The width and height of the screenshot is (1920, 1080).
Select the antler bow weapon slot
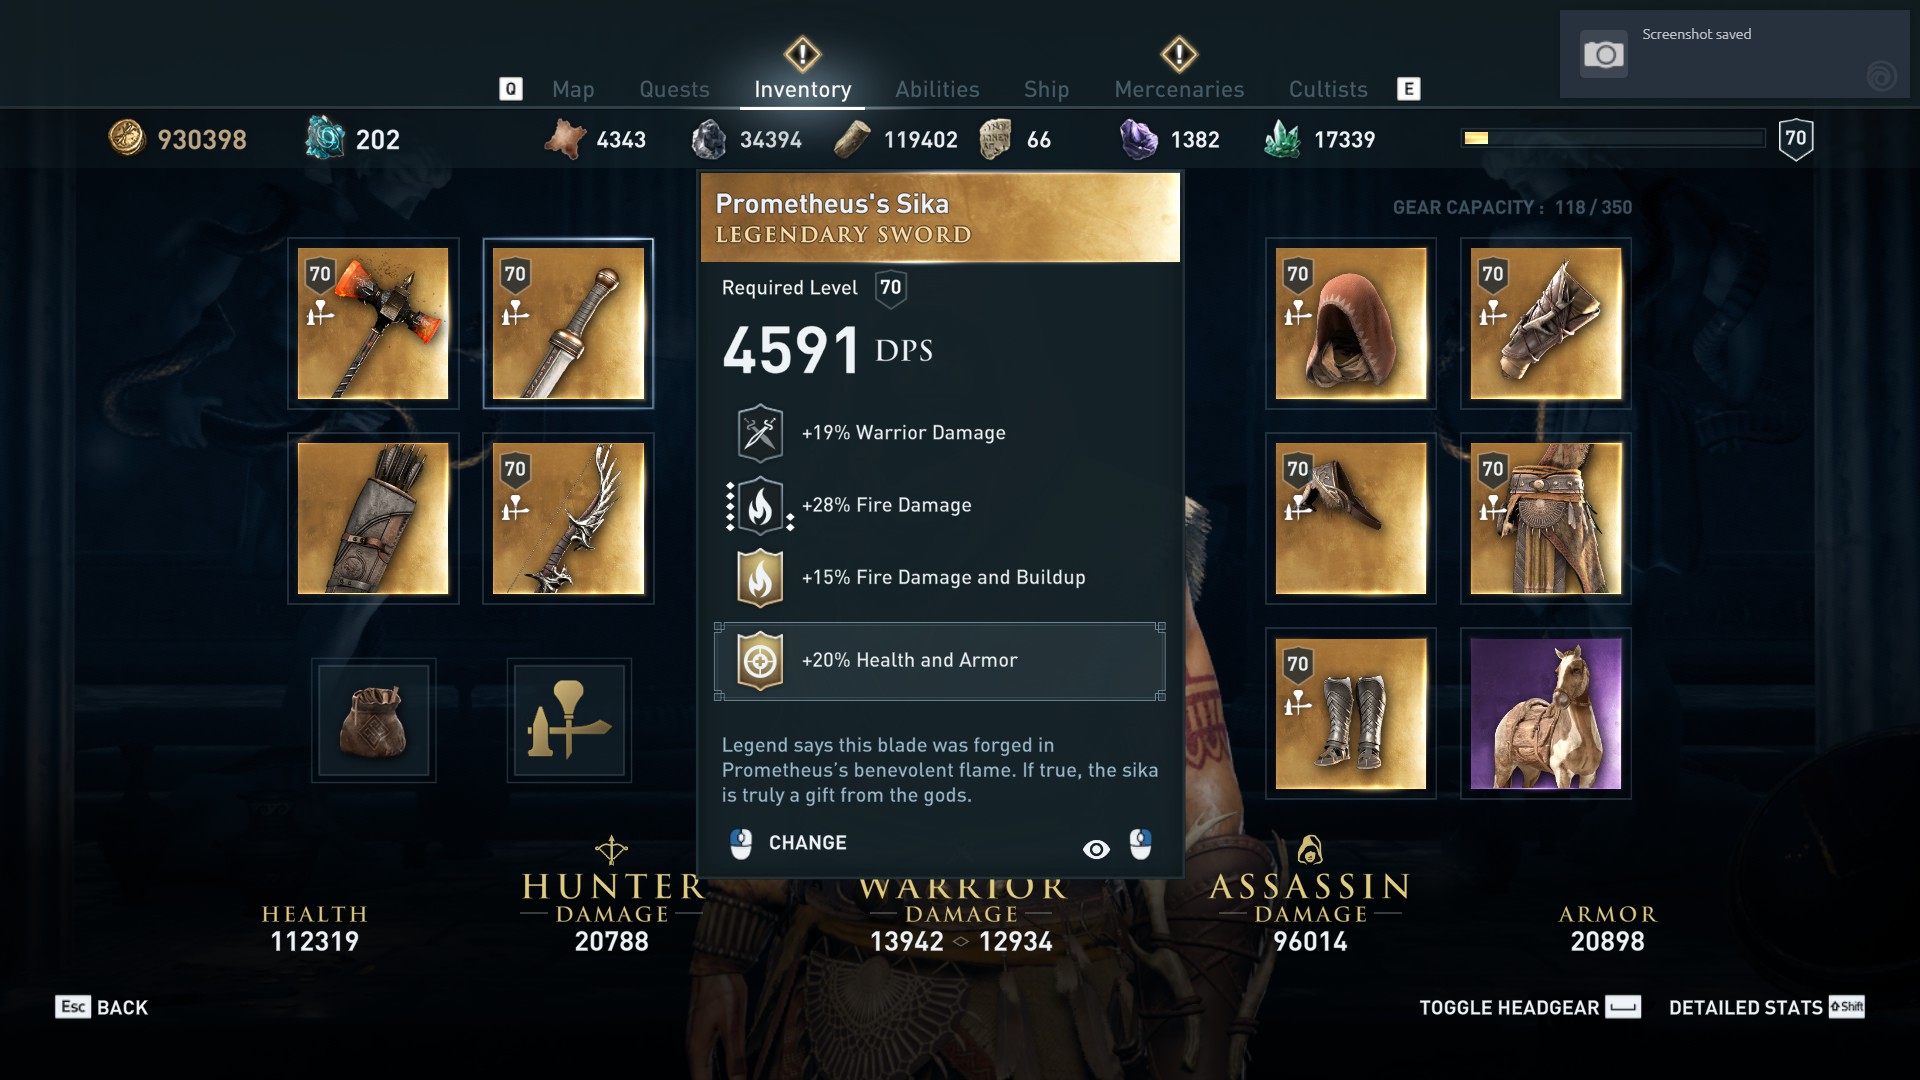click(x=568, y=518)
